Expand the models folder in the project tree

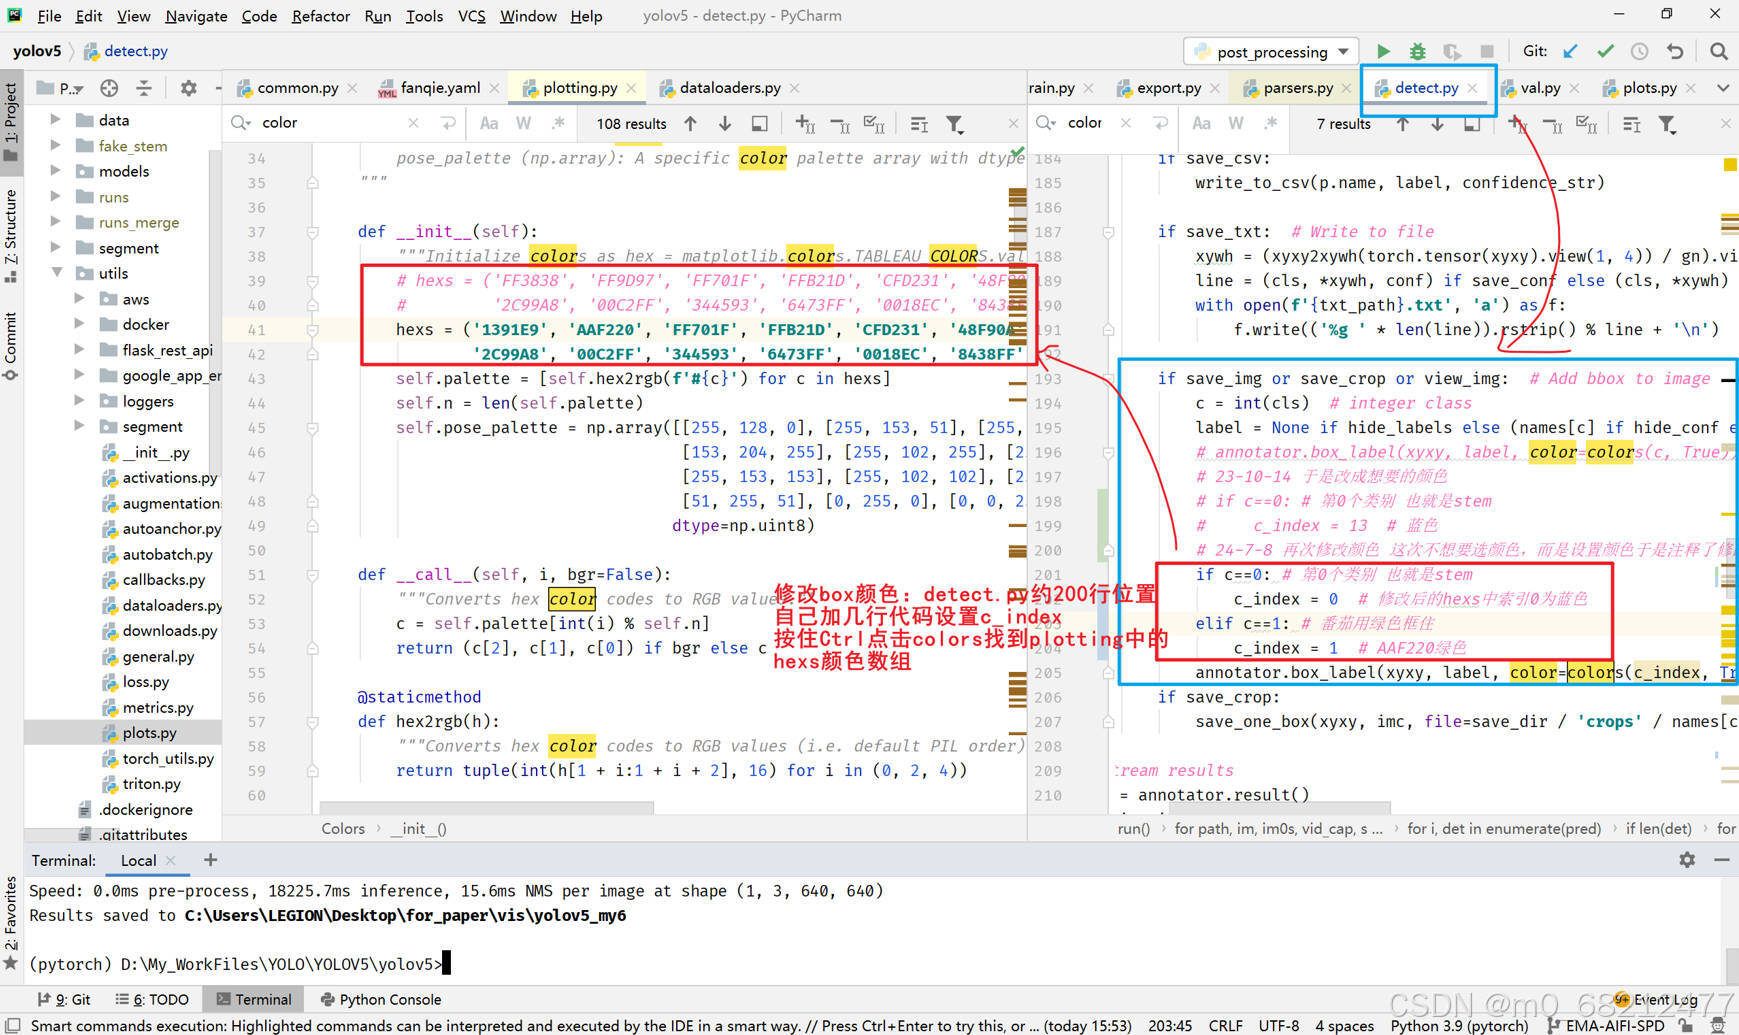coord(57,171)
